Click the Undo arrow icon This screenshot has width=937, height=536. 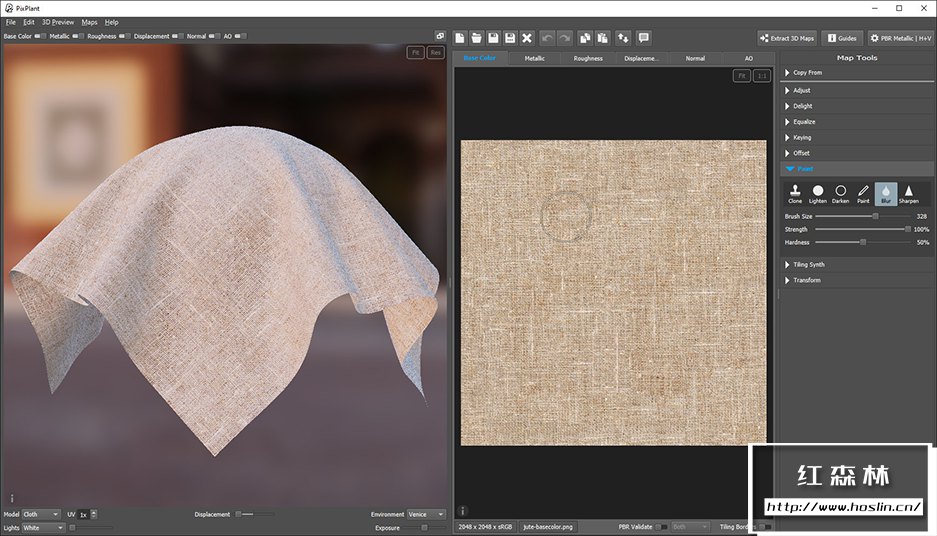point(547,38)
